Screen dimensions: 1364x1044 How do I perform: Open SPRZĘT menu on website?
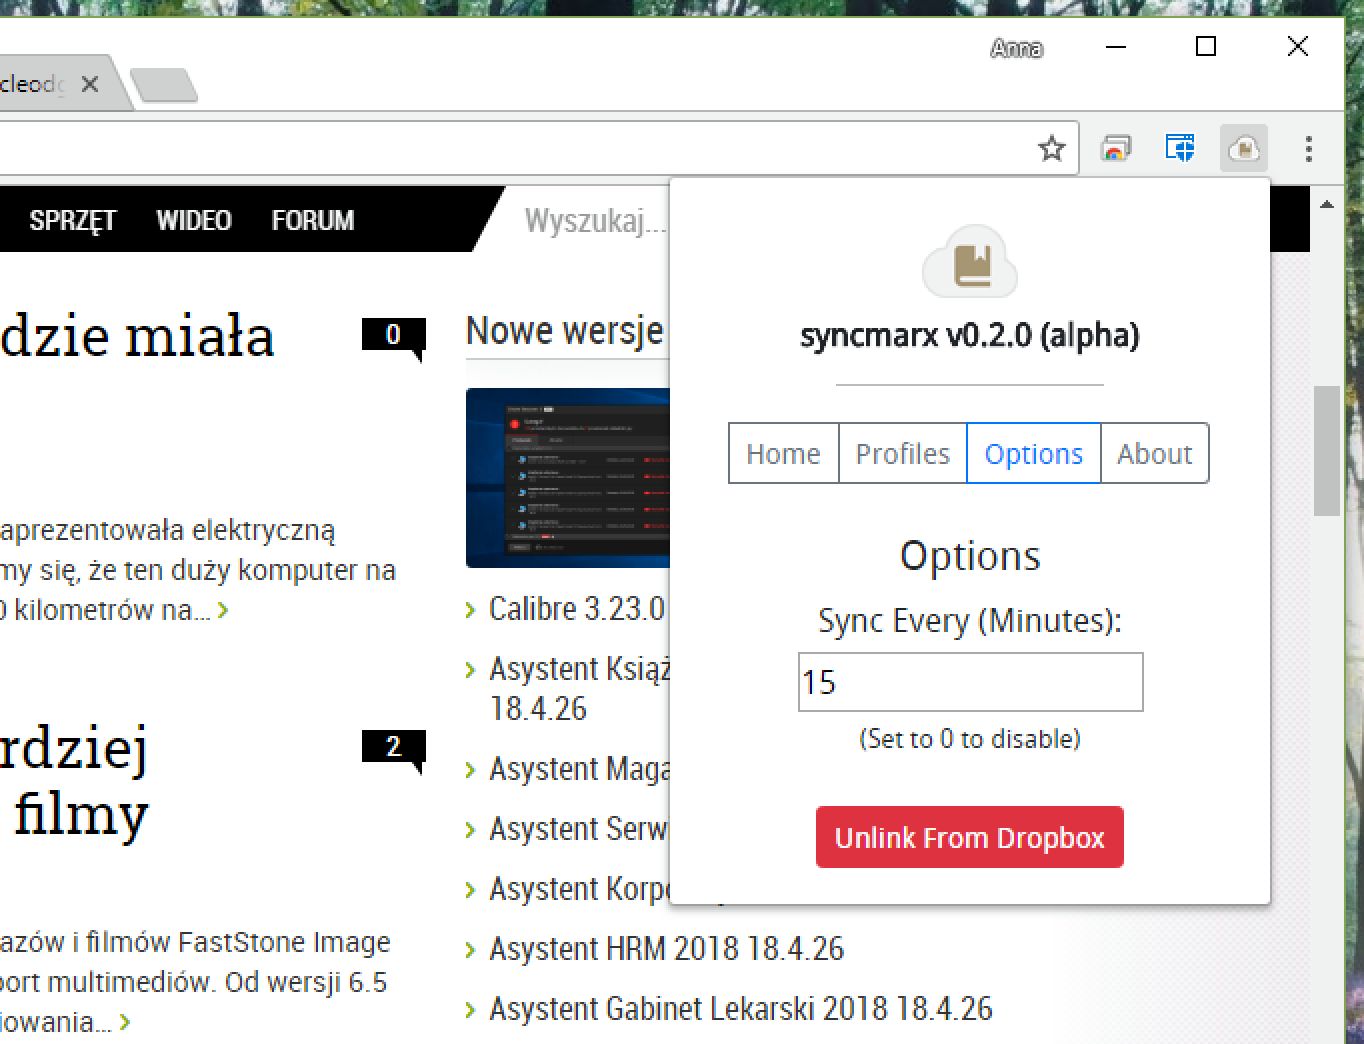[x=73, y=220]
